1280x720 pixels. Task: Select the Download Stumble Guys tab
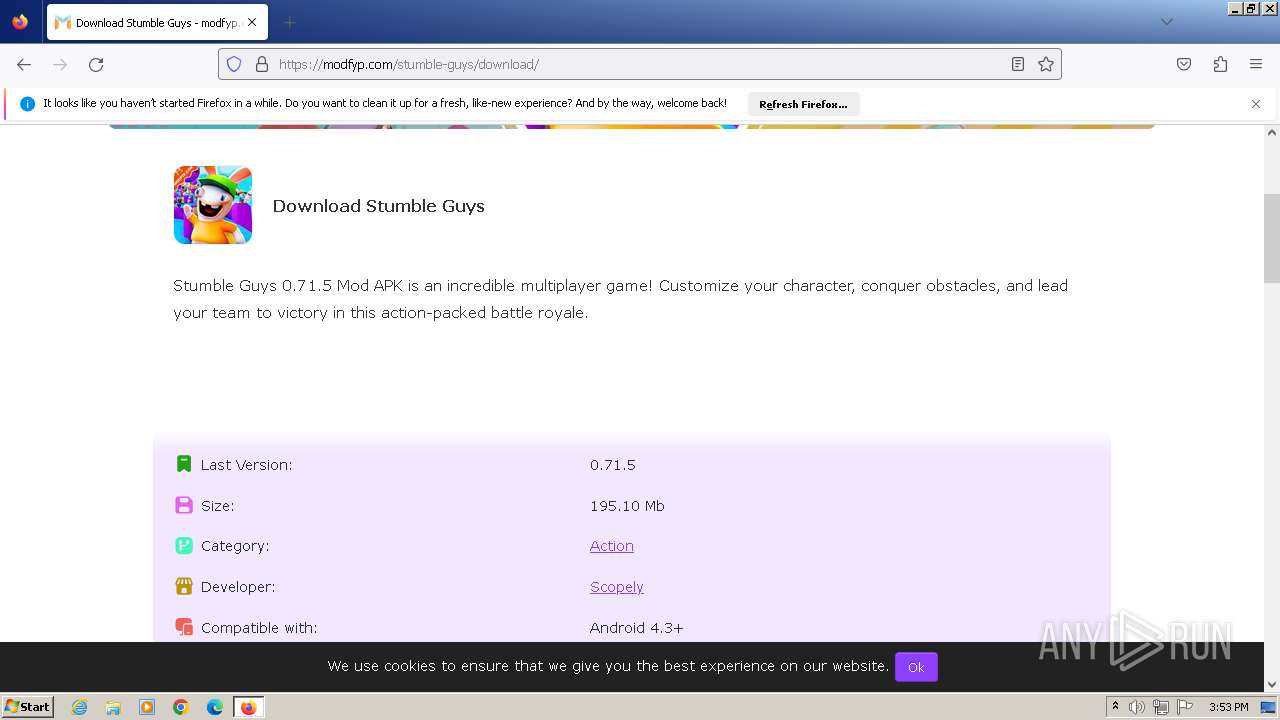(x=157, y=22)
